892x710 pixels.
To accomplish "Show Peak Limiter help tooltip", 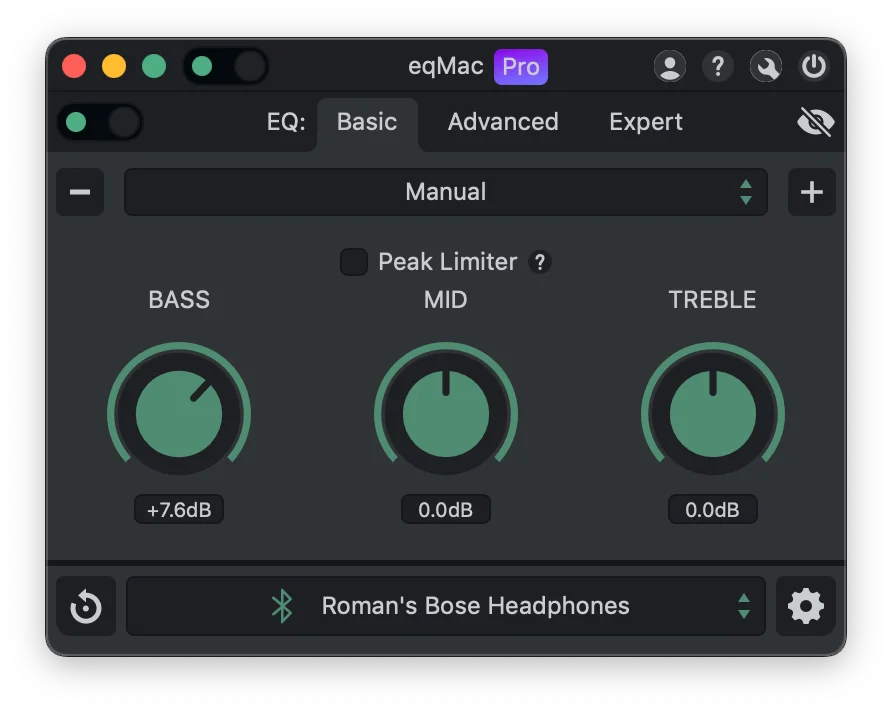I will tap(539, 262).
